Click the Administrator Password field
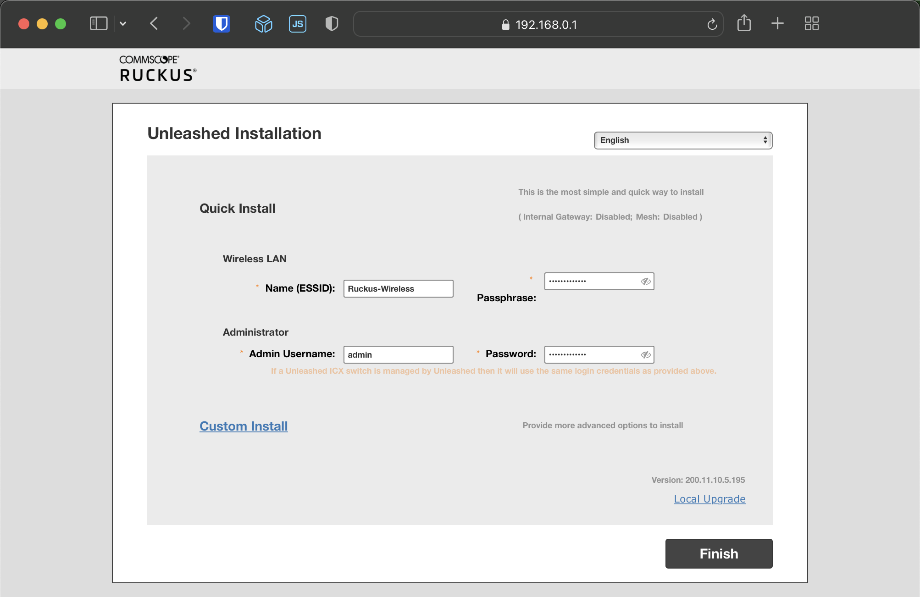 [x=599, y=355]
